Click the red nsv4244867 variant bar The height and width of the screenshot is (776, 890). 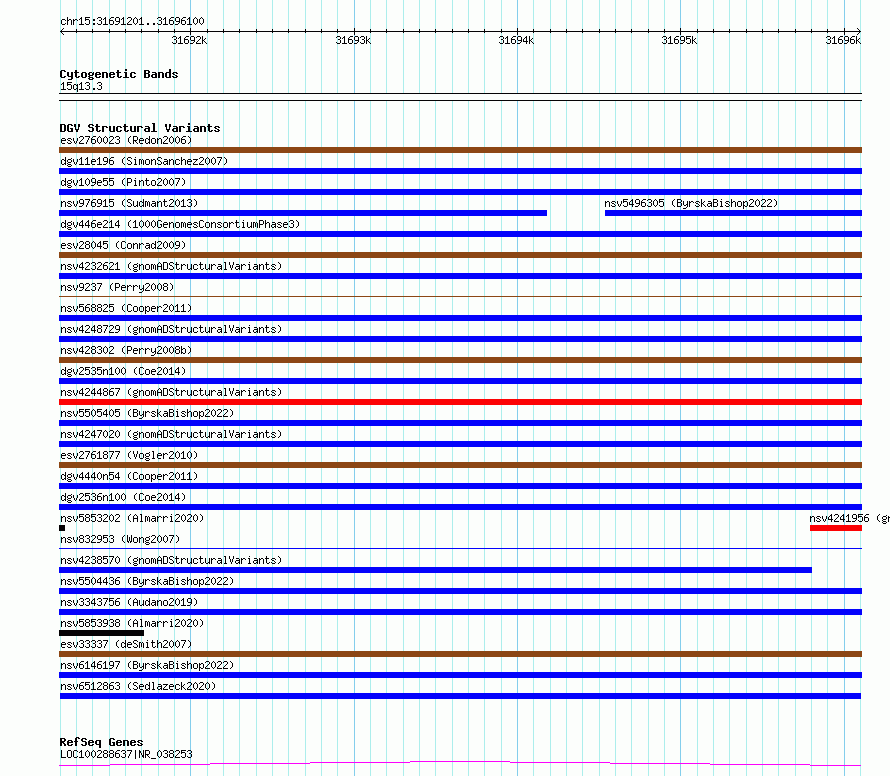tap(460, 402)
